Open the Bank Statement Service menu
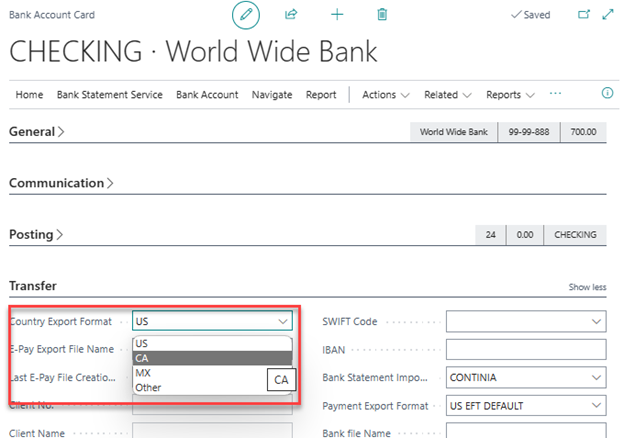This screenshot has width=624, height=438. click(109, 95)
